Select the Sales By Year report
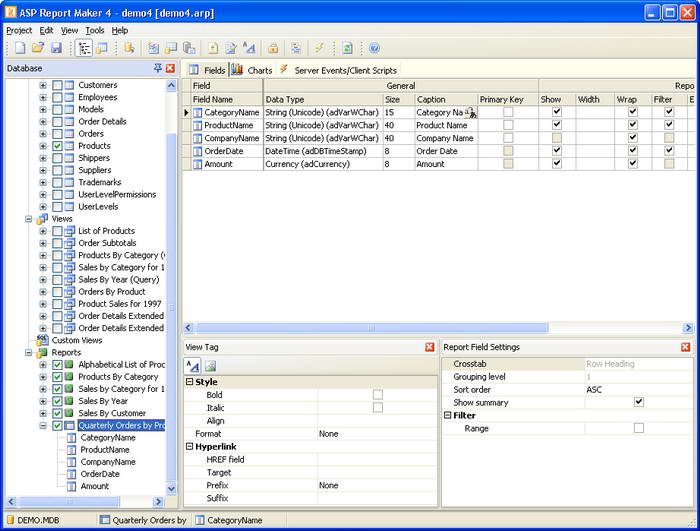 (x=103, y=401)
